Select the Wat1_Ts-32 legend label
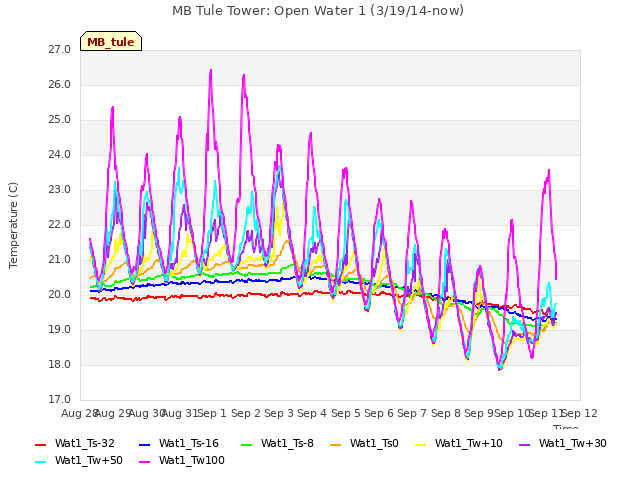The width and height of the screenshot is (640, 480). click(84, 443)
